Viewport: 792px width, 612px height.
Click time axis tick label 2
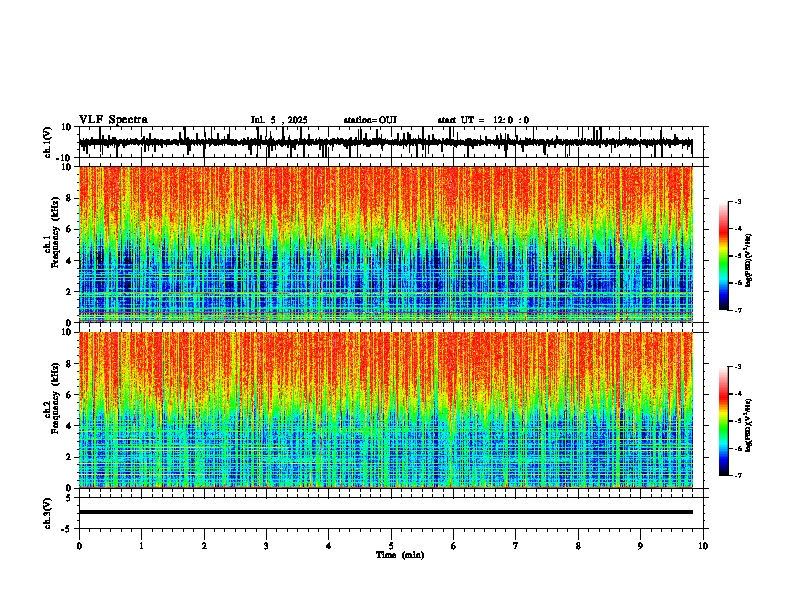pyautogui.click(x=204, y=546)
